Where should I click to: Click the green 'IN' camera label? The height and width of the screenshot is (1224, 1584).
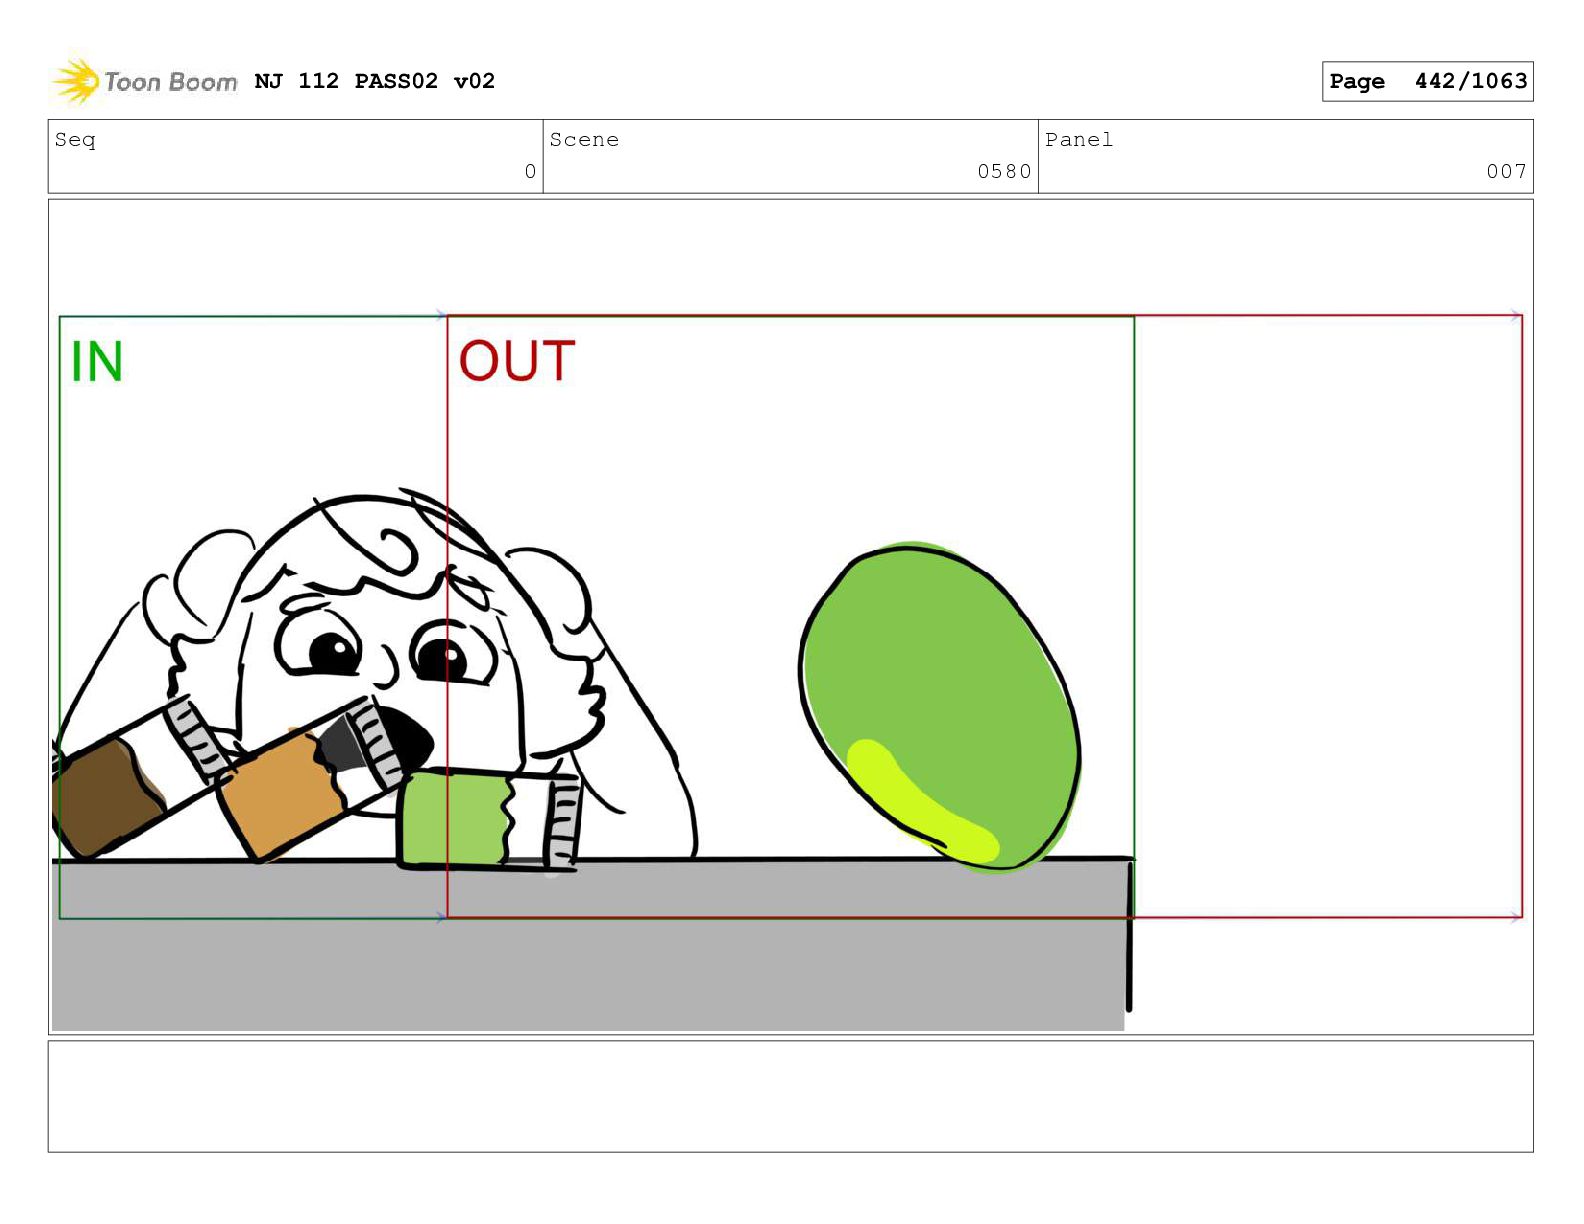[97, 361]
